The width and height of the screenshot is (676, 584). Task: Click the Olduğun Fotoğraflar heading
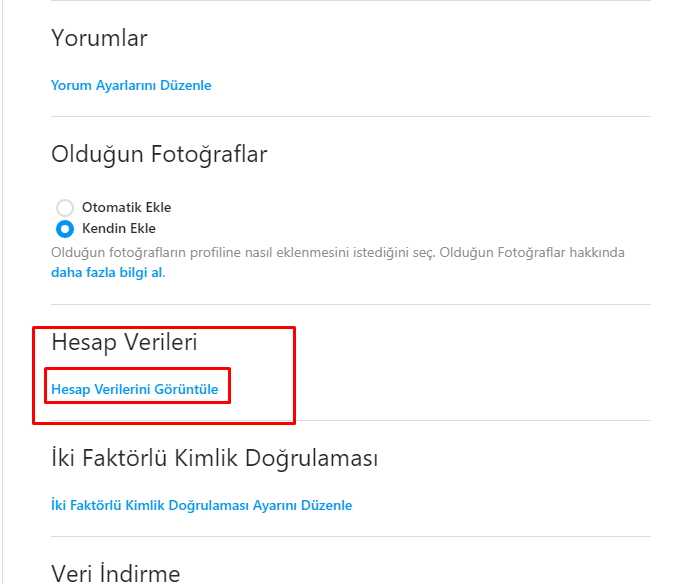click(x=159, y=155)
